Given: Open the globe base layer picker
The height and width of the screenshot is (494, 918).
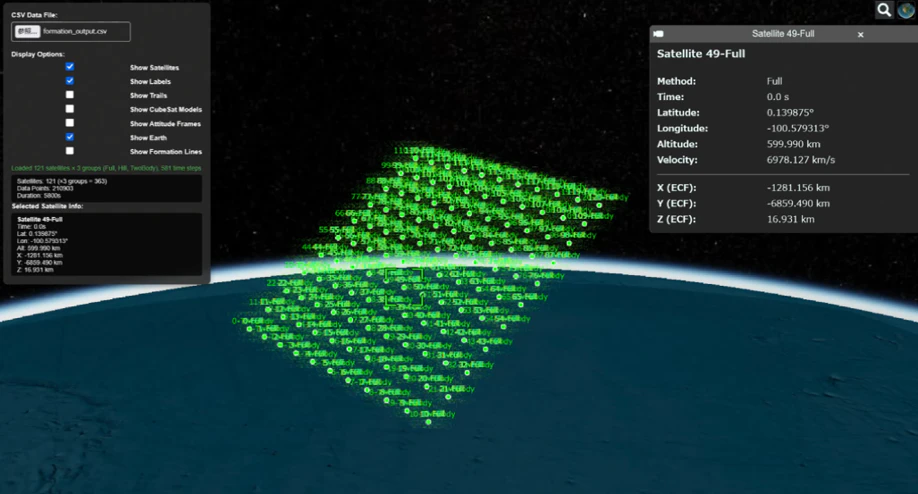Looking at the screenshot, I should tap(906, 10).
